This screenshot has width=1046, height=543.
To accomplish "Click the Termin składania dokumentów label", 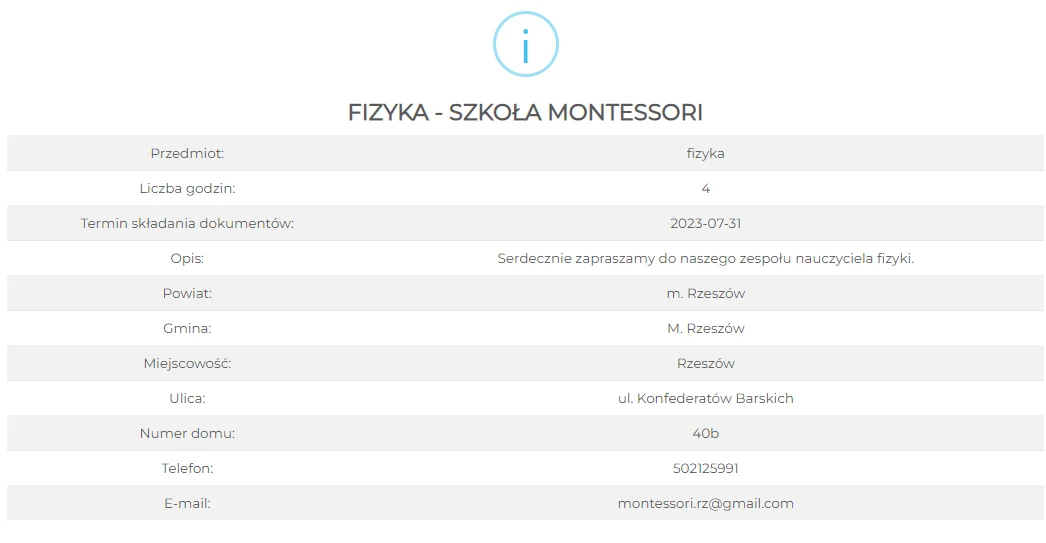I will [x=187, y=223].
